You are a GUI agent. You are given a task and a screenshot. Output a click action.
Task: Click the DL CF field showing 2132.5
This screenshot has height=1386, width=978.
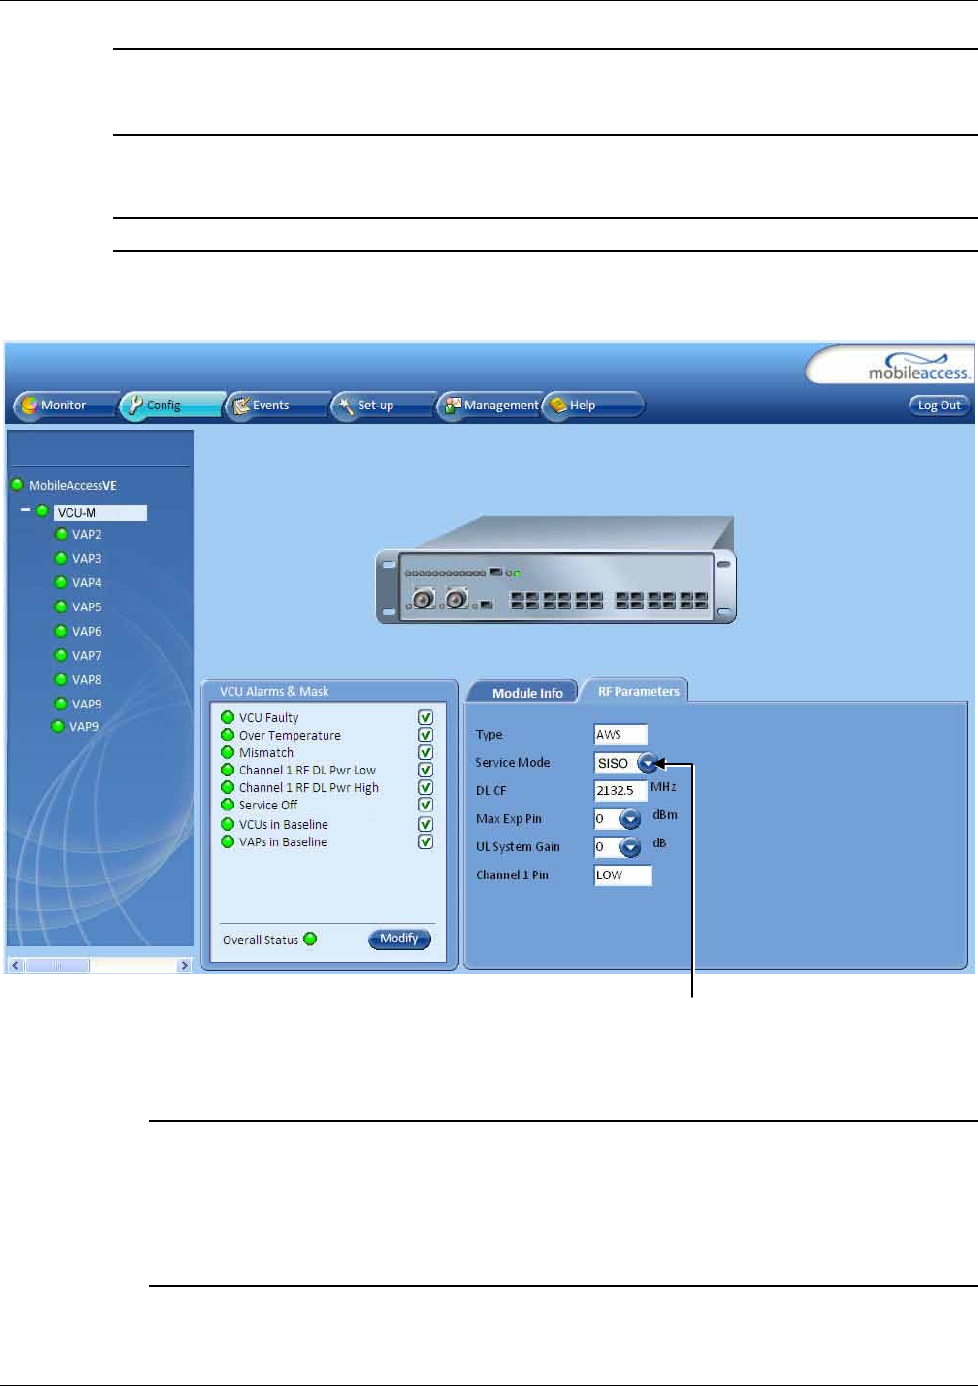620,791
